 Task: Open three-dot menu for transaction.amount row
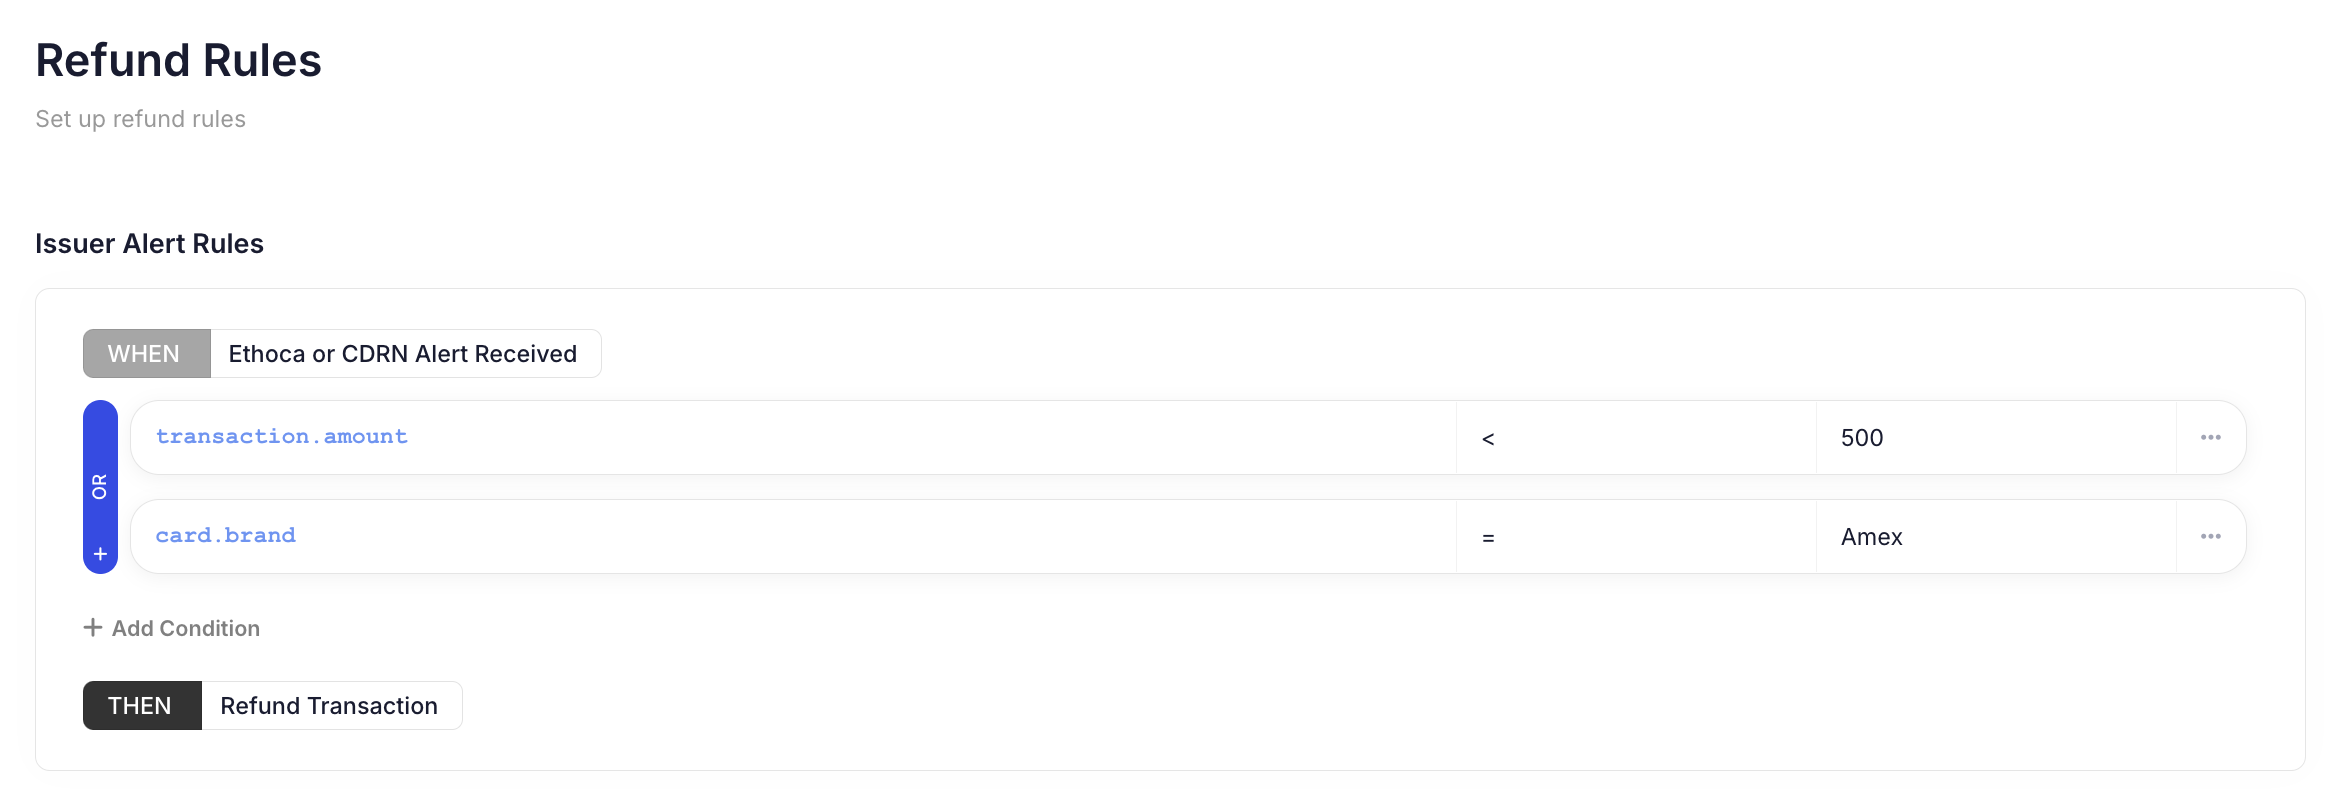(2210, 437)
